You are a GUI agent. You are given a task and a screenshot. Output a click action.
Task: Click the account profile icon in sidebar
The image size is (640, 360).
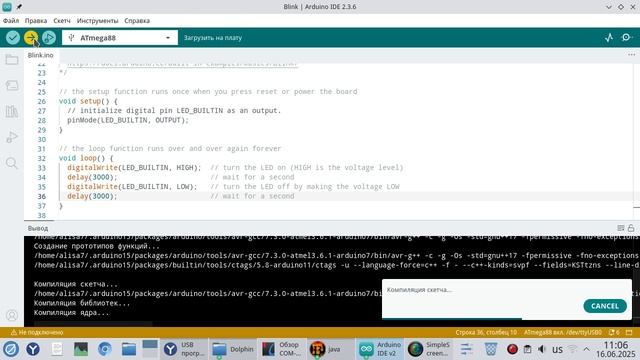(x=12, y=316)
